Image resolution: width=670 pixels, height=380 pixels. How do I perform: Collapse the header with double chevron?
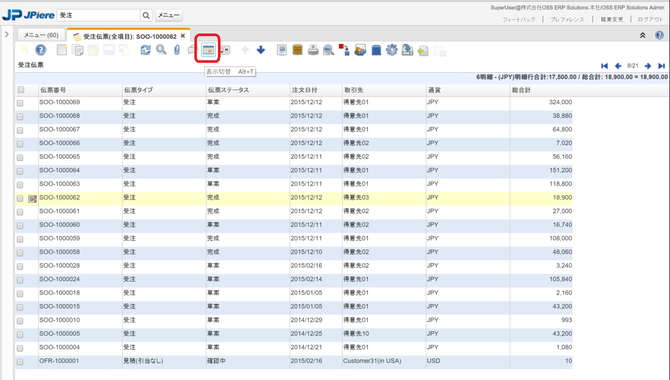642,35
